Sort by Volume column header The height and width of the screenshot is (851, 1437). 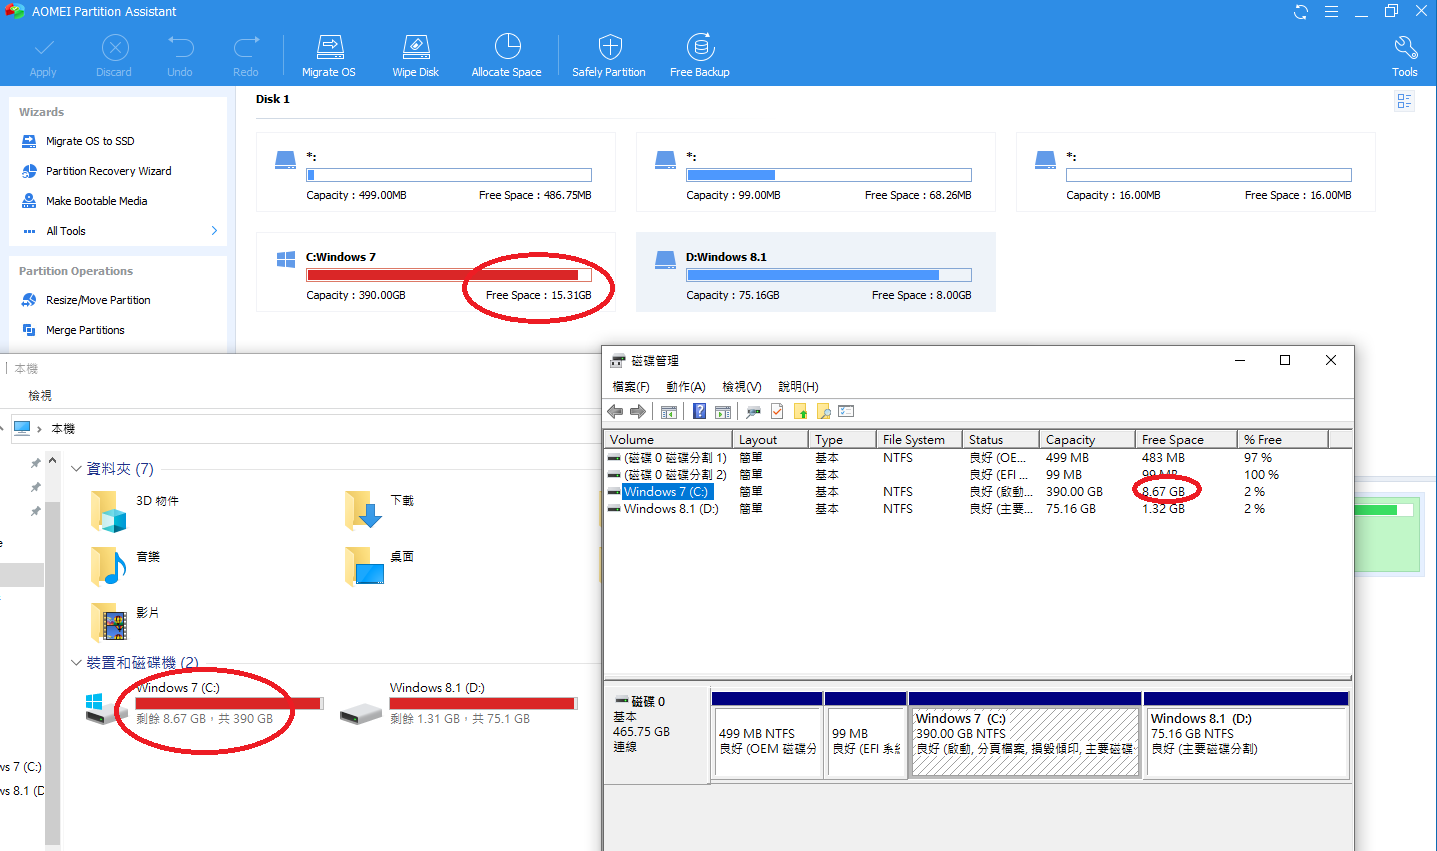click(668, 440)
